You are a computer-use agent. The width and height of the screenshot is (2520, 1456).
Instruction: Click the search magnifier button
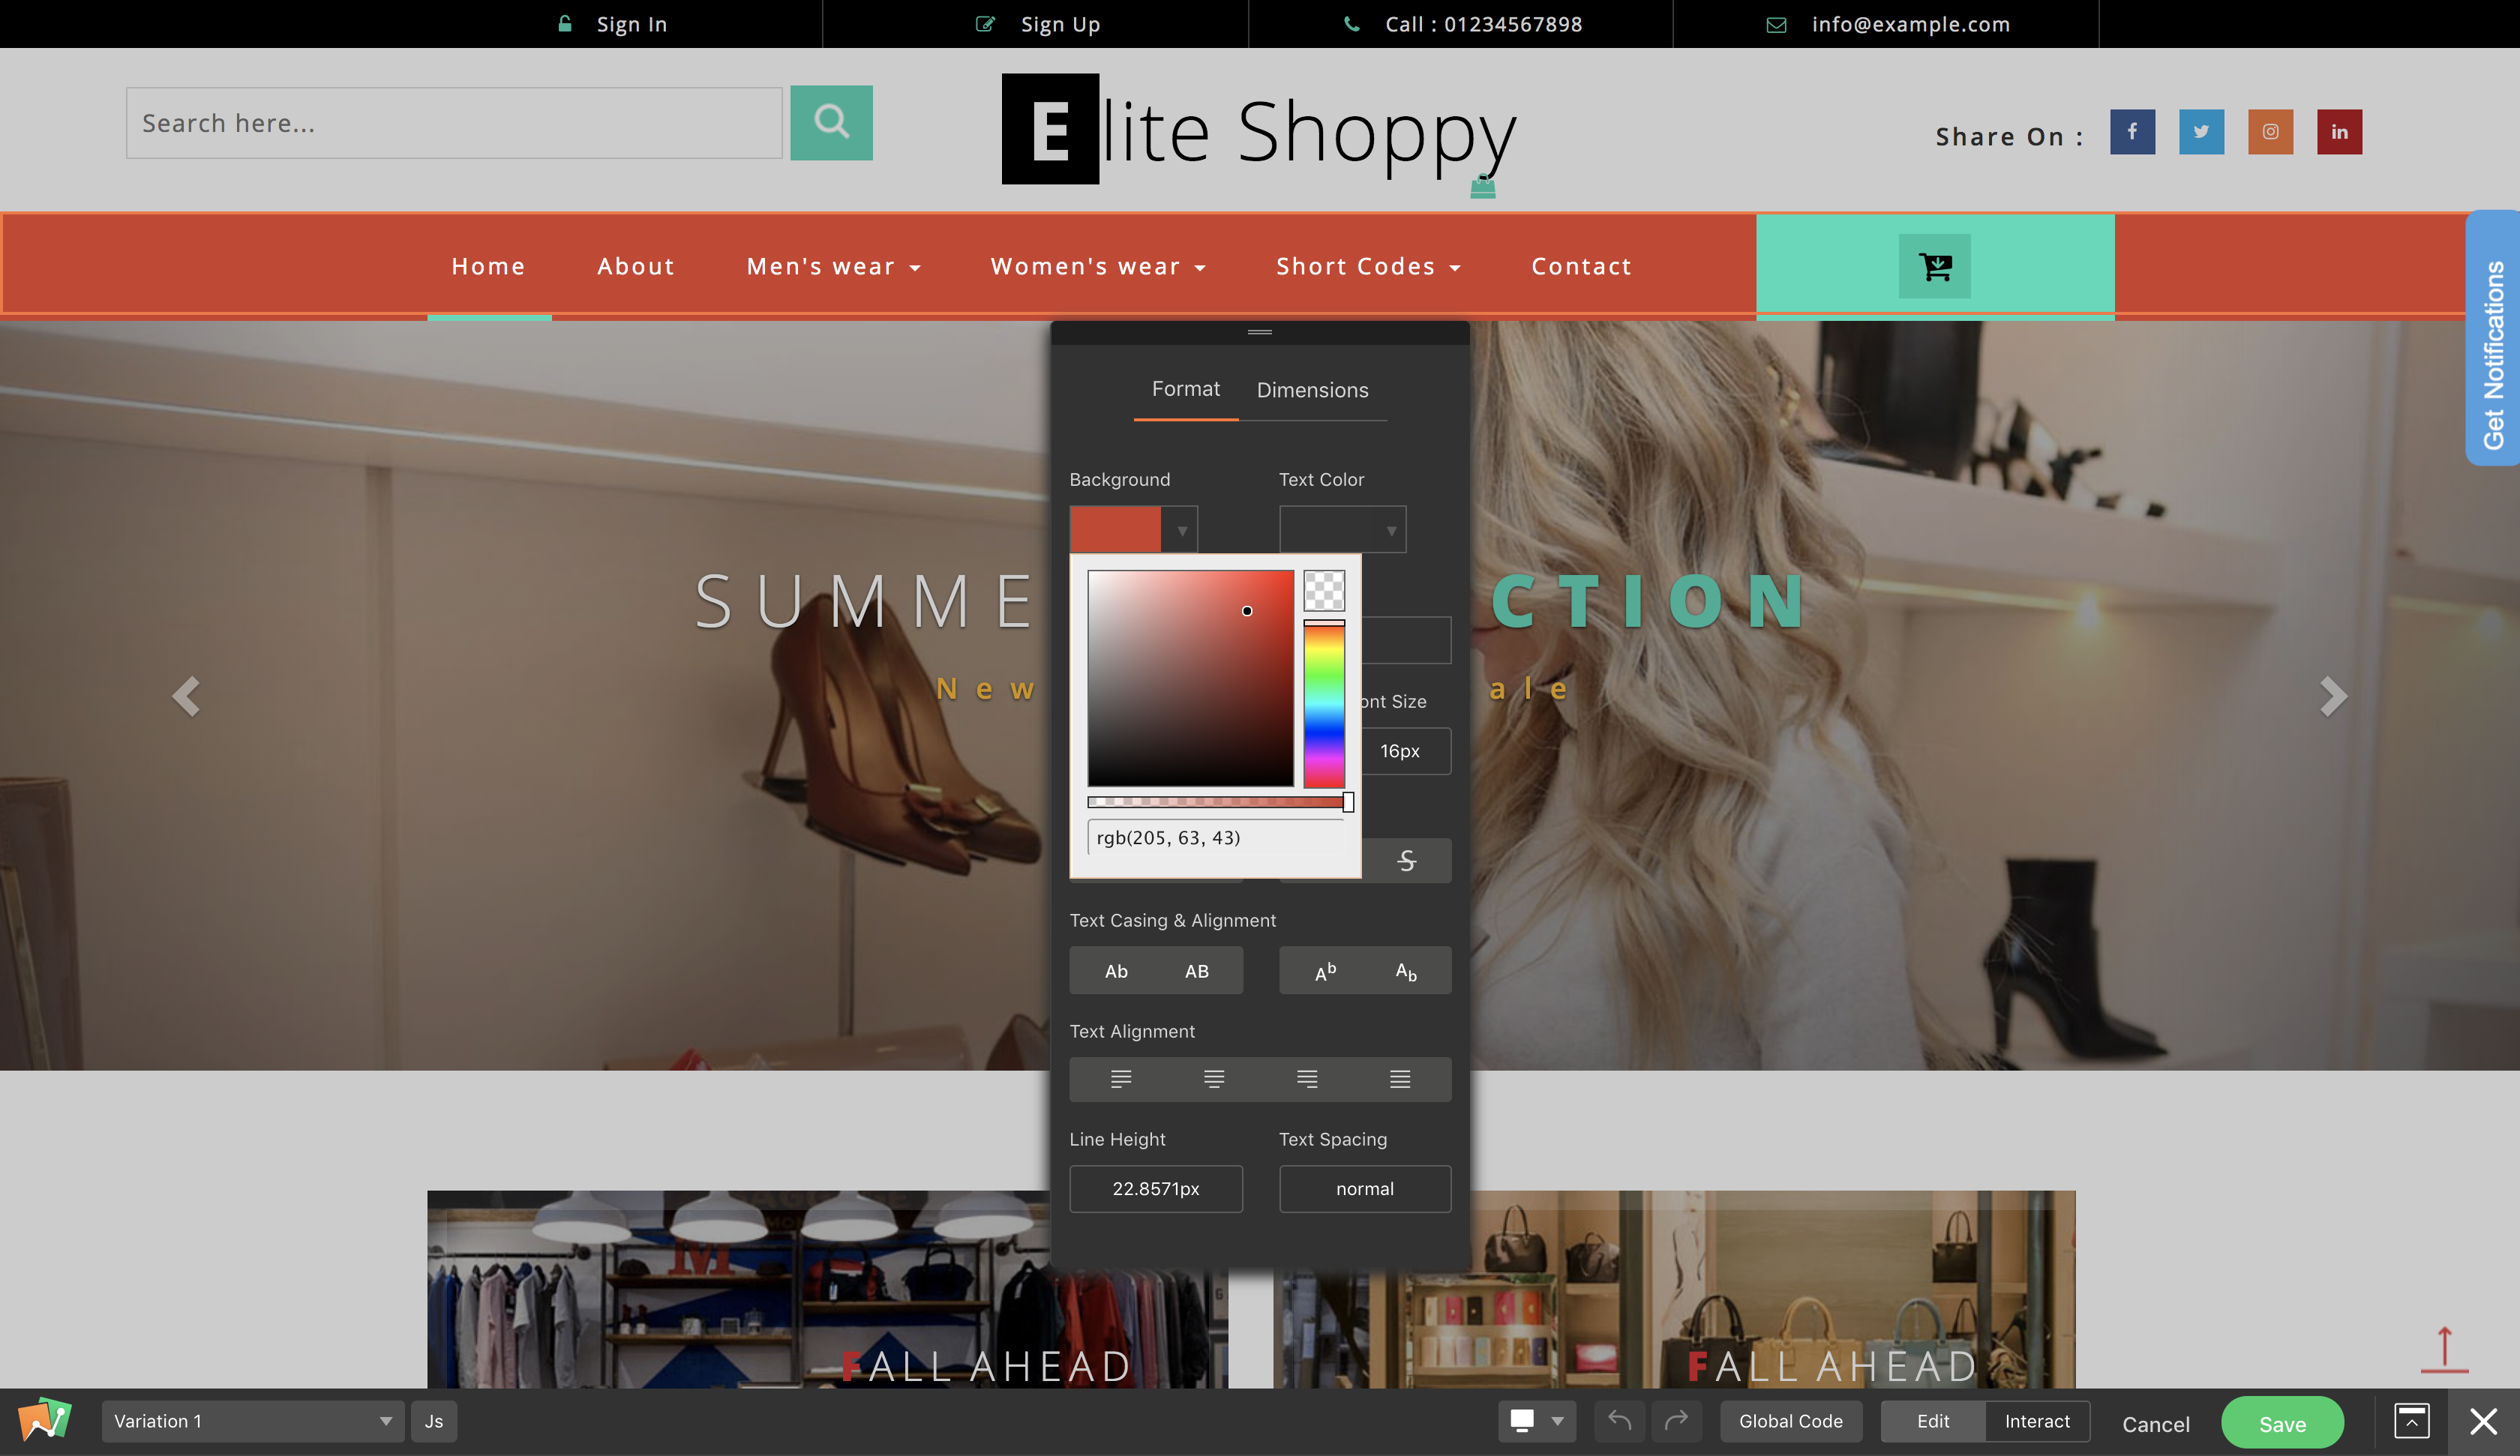pyautogui.click(x=831, y=123)
